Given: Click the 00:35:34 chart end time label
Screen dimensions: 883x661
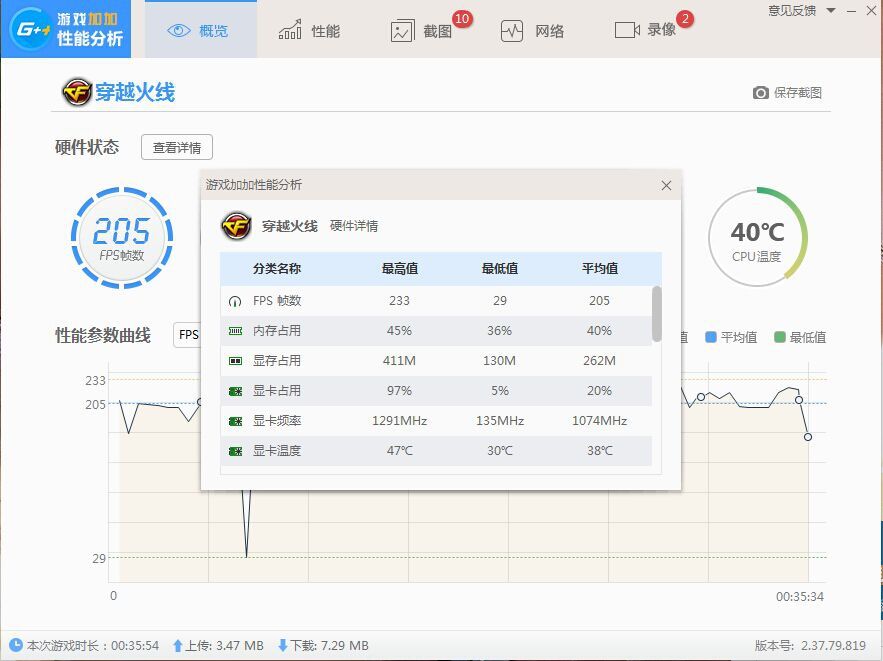Looking at the screenshot, I should pos(800,596).
